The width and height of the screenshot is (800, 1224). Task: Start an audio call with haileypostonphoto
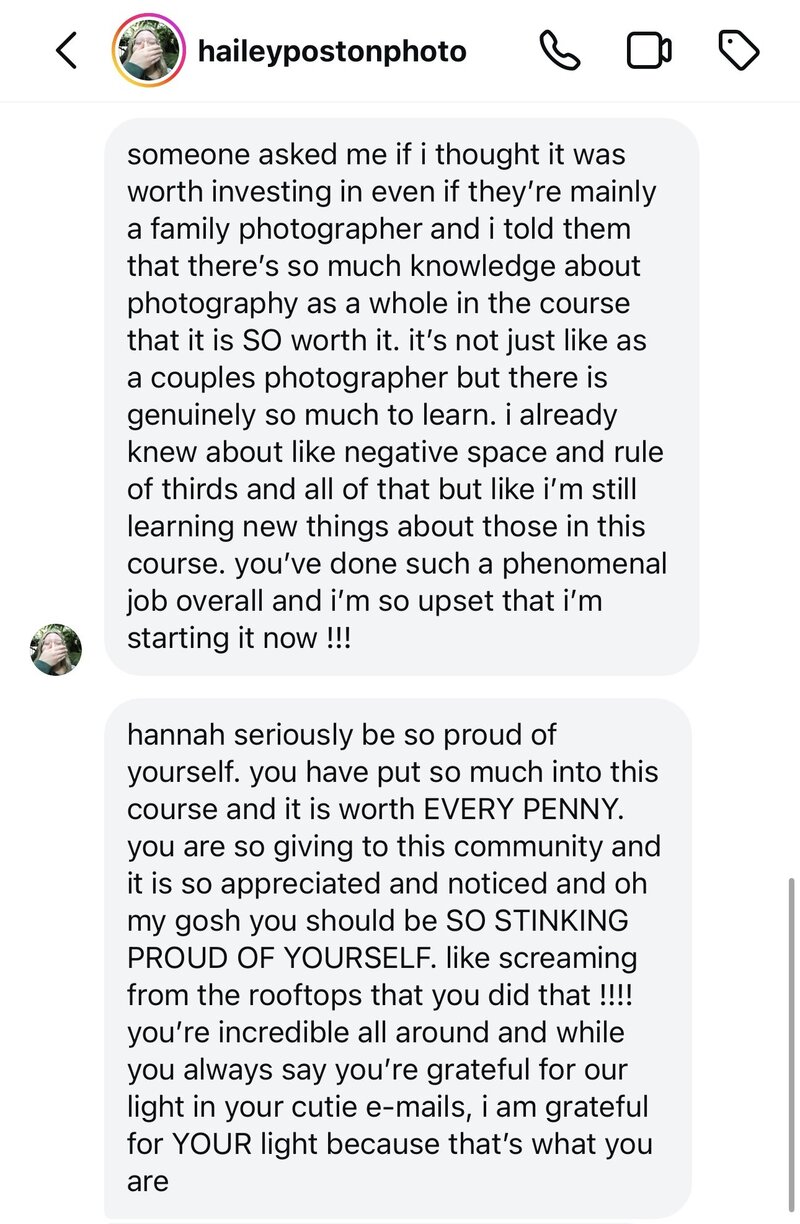[x=559, y=51]
